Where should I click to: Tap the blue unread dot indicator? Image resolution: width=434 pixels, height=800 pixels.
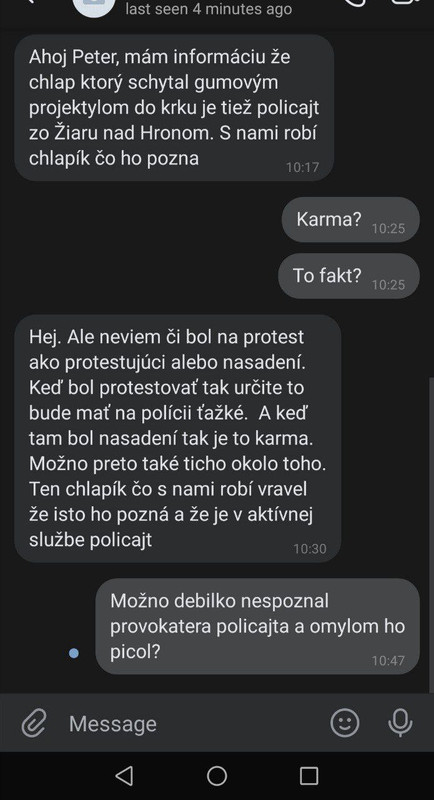click(74, 653)
